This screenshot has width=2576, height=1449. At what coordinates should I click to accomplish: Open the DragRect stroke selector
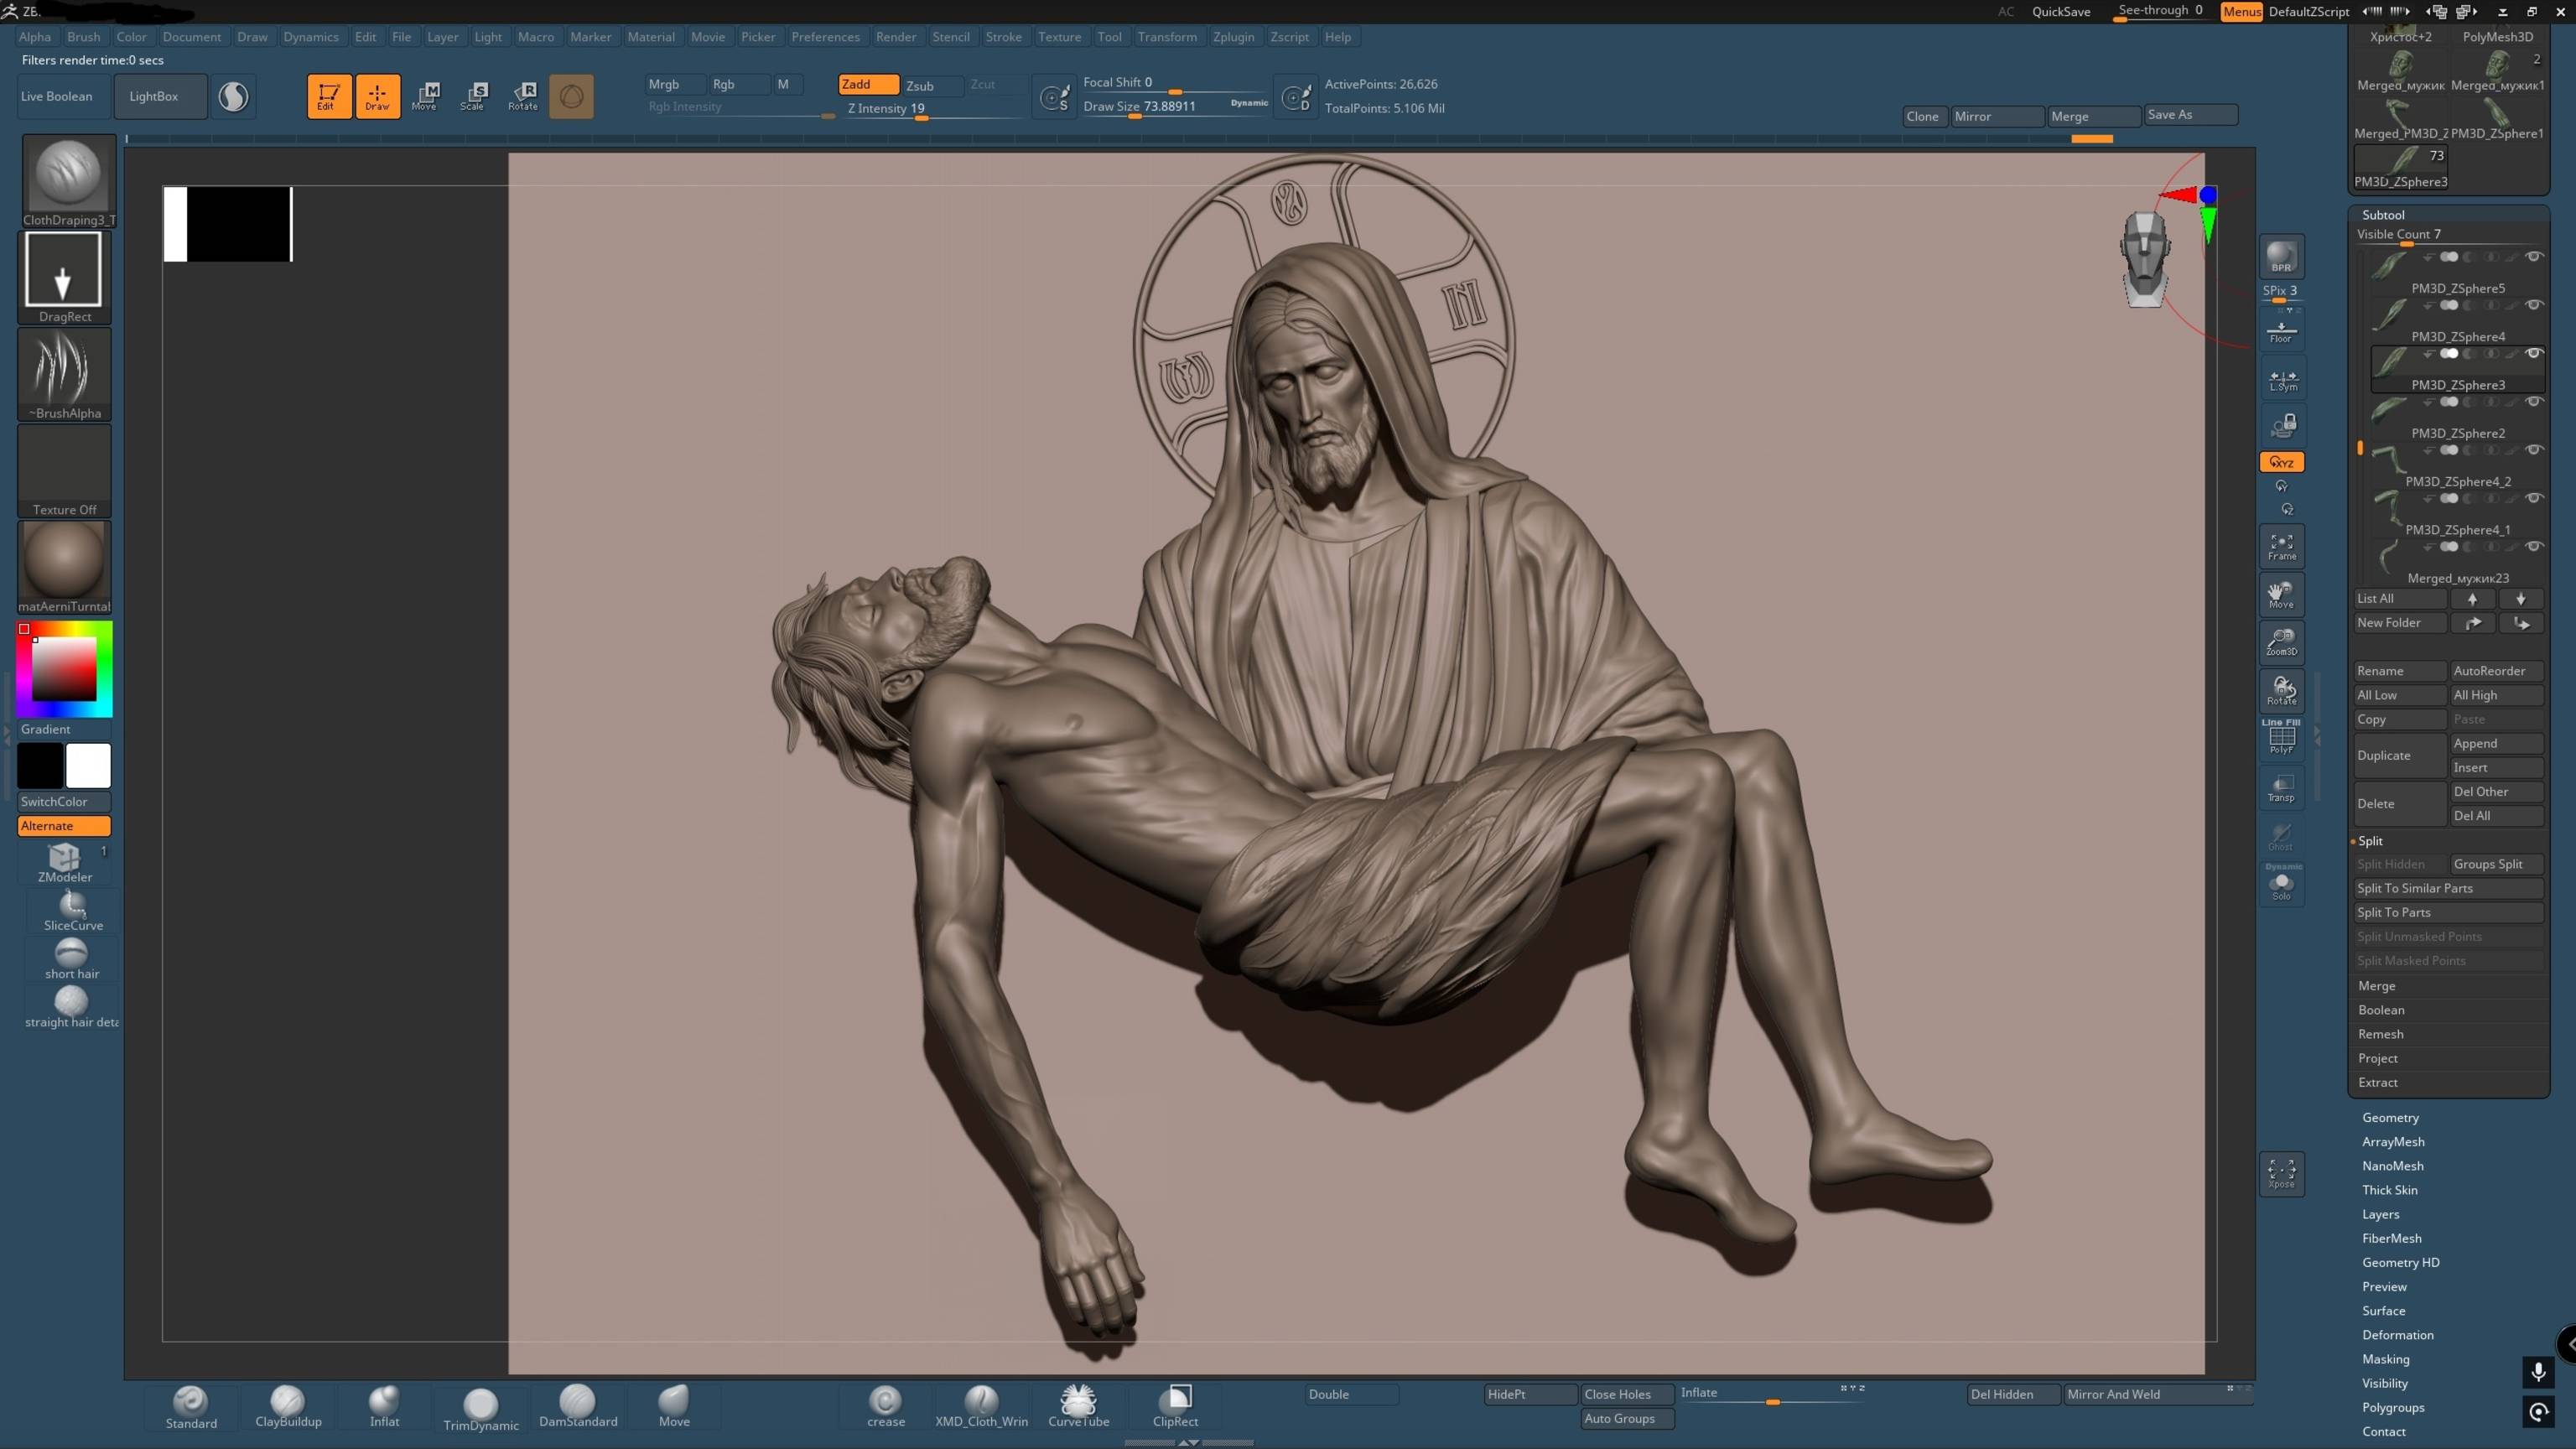point(64,277)
